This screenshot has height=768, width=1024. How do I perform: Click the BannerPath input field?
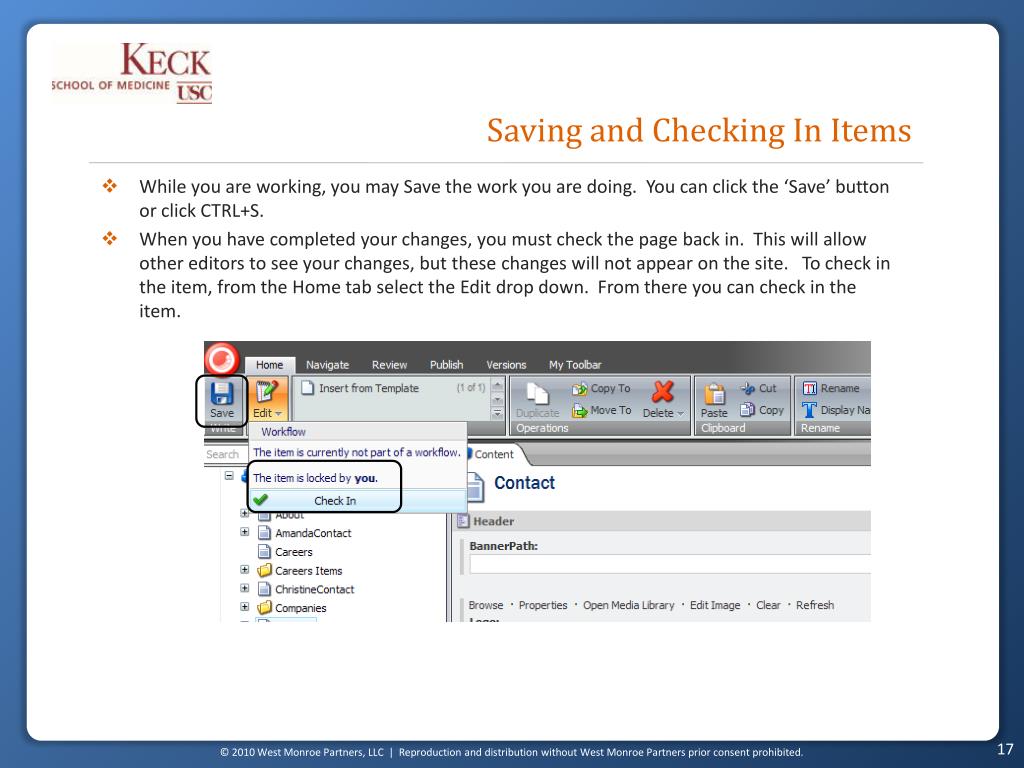click(670, 564)
